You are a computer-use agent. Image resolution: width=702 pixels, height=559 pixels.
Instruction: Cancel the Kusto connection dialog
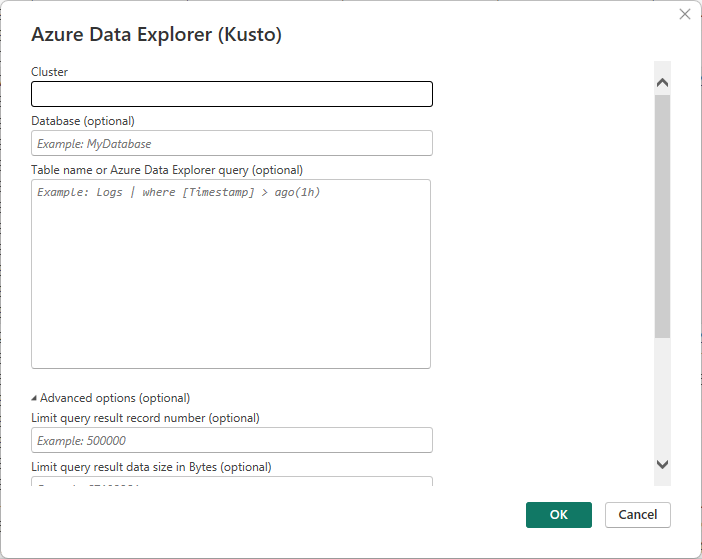pyautogui.click(x=638, y=515)
